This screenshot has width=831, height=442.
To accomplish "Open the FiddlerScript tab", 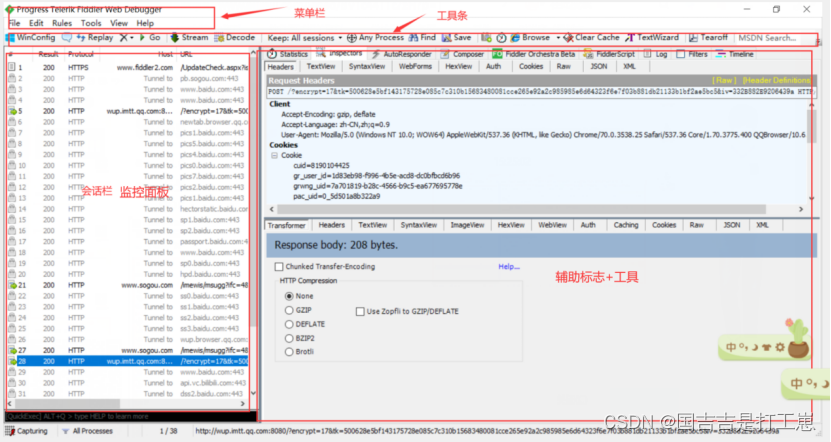I will click(x=609, y=54).
